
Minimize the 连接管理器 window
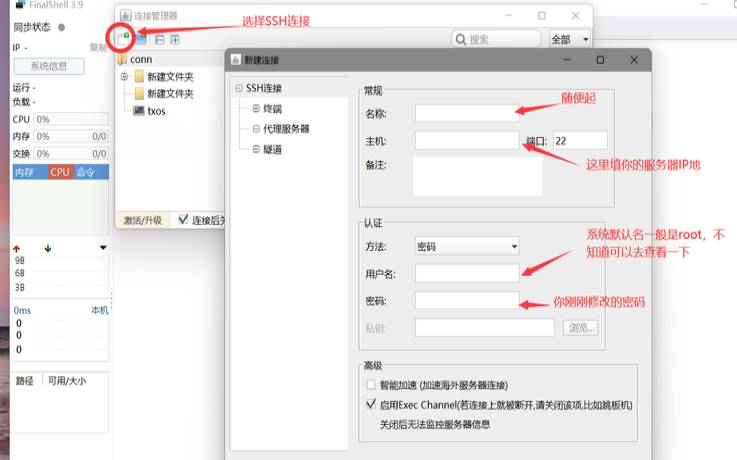coord(508,16)
